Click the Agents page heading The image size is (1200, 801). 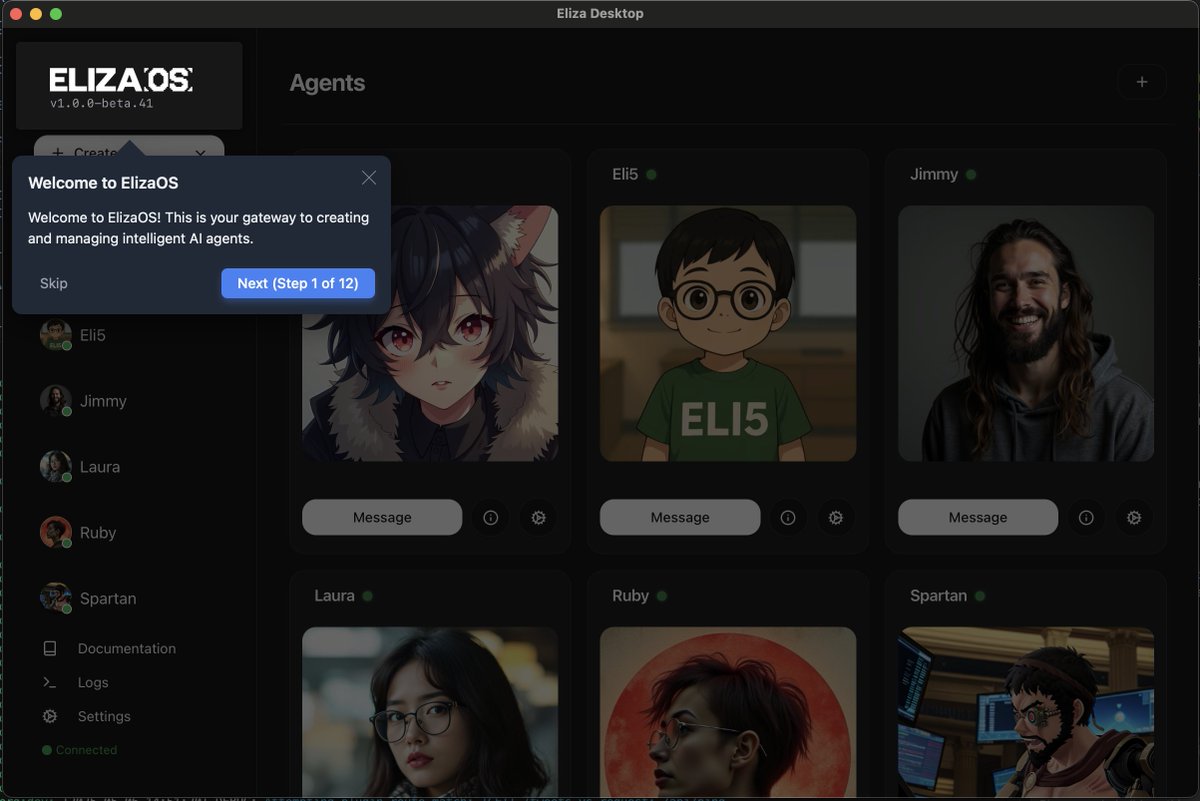coord(327,83)
